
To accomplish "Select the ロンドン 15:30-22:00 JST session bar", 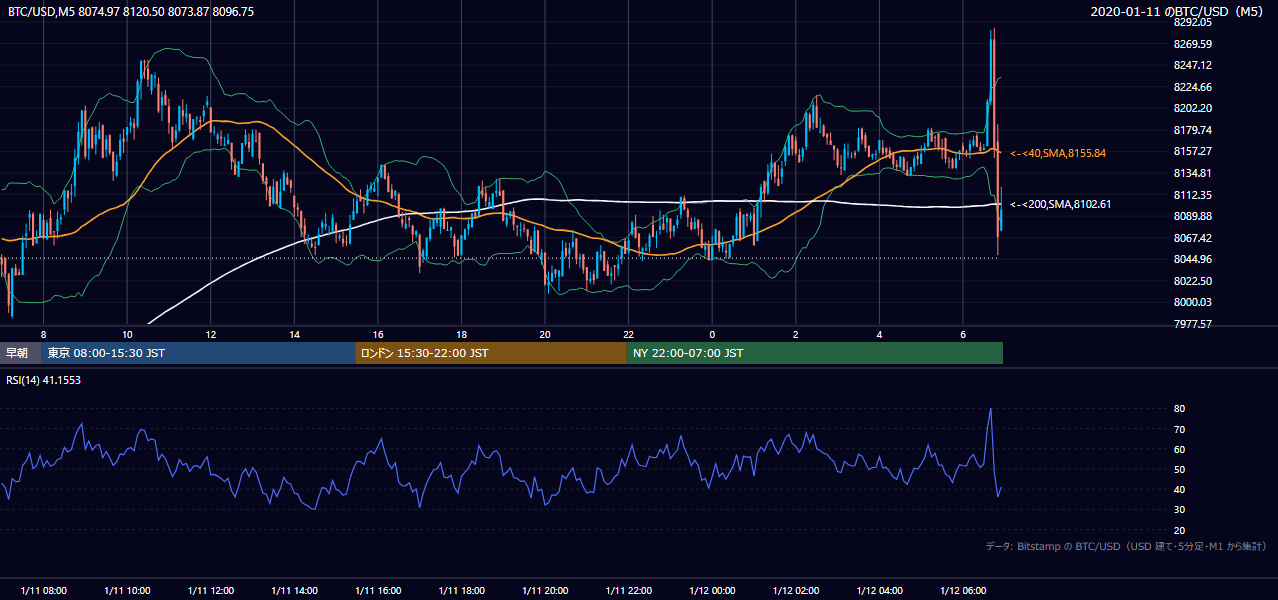I will (x=491, y=353).
